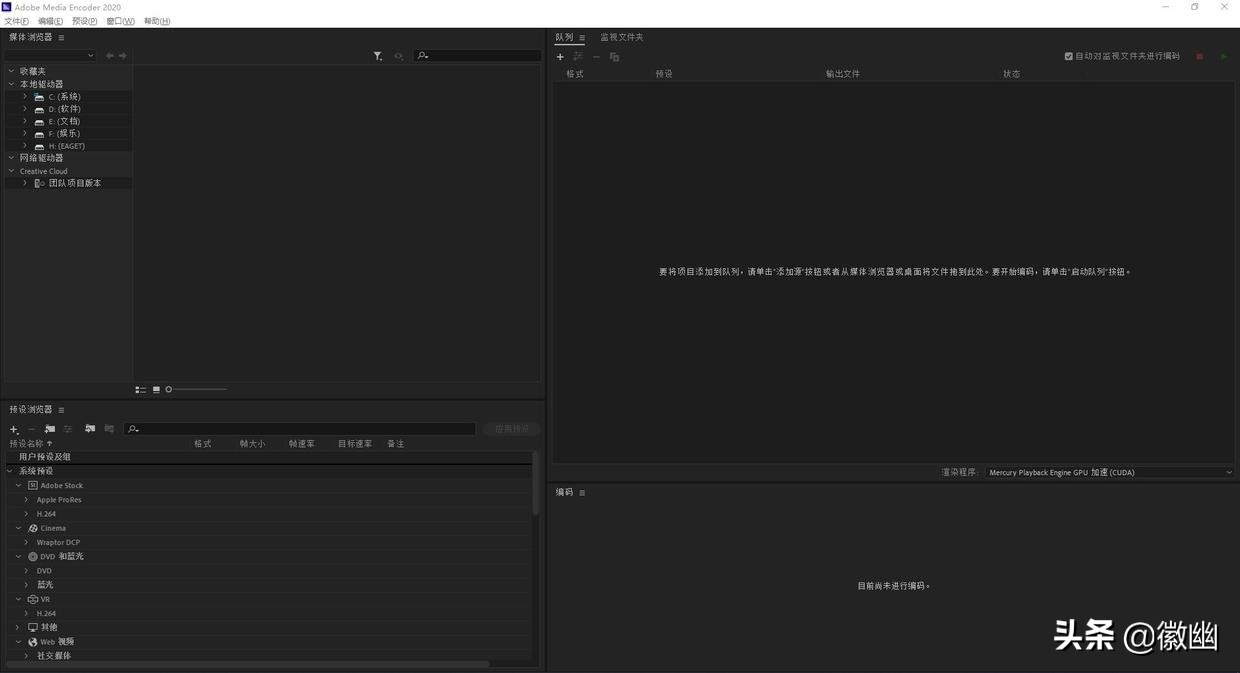Open the 编辑(E) menu
The image size is (1240, 673).
50,21
